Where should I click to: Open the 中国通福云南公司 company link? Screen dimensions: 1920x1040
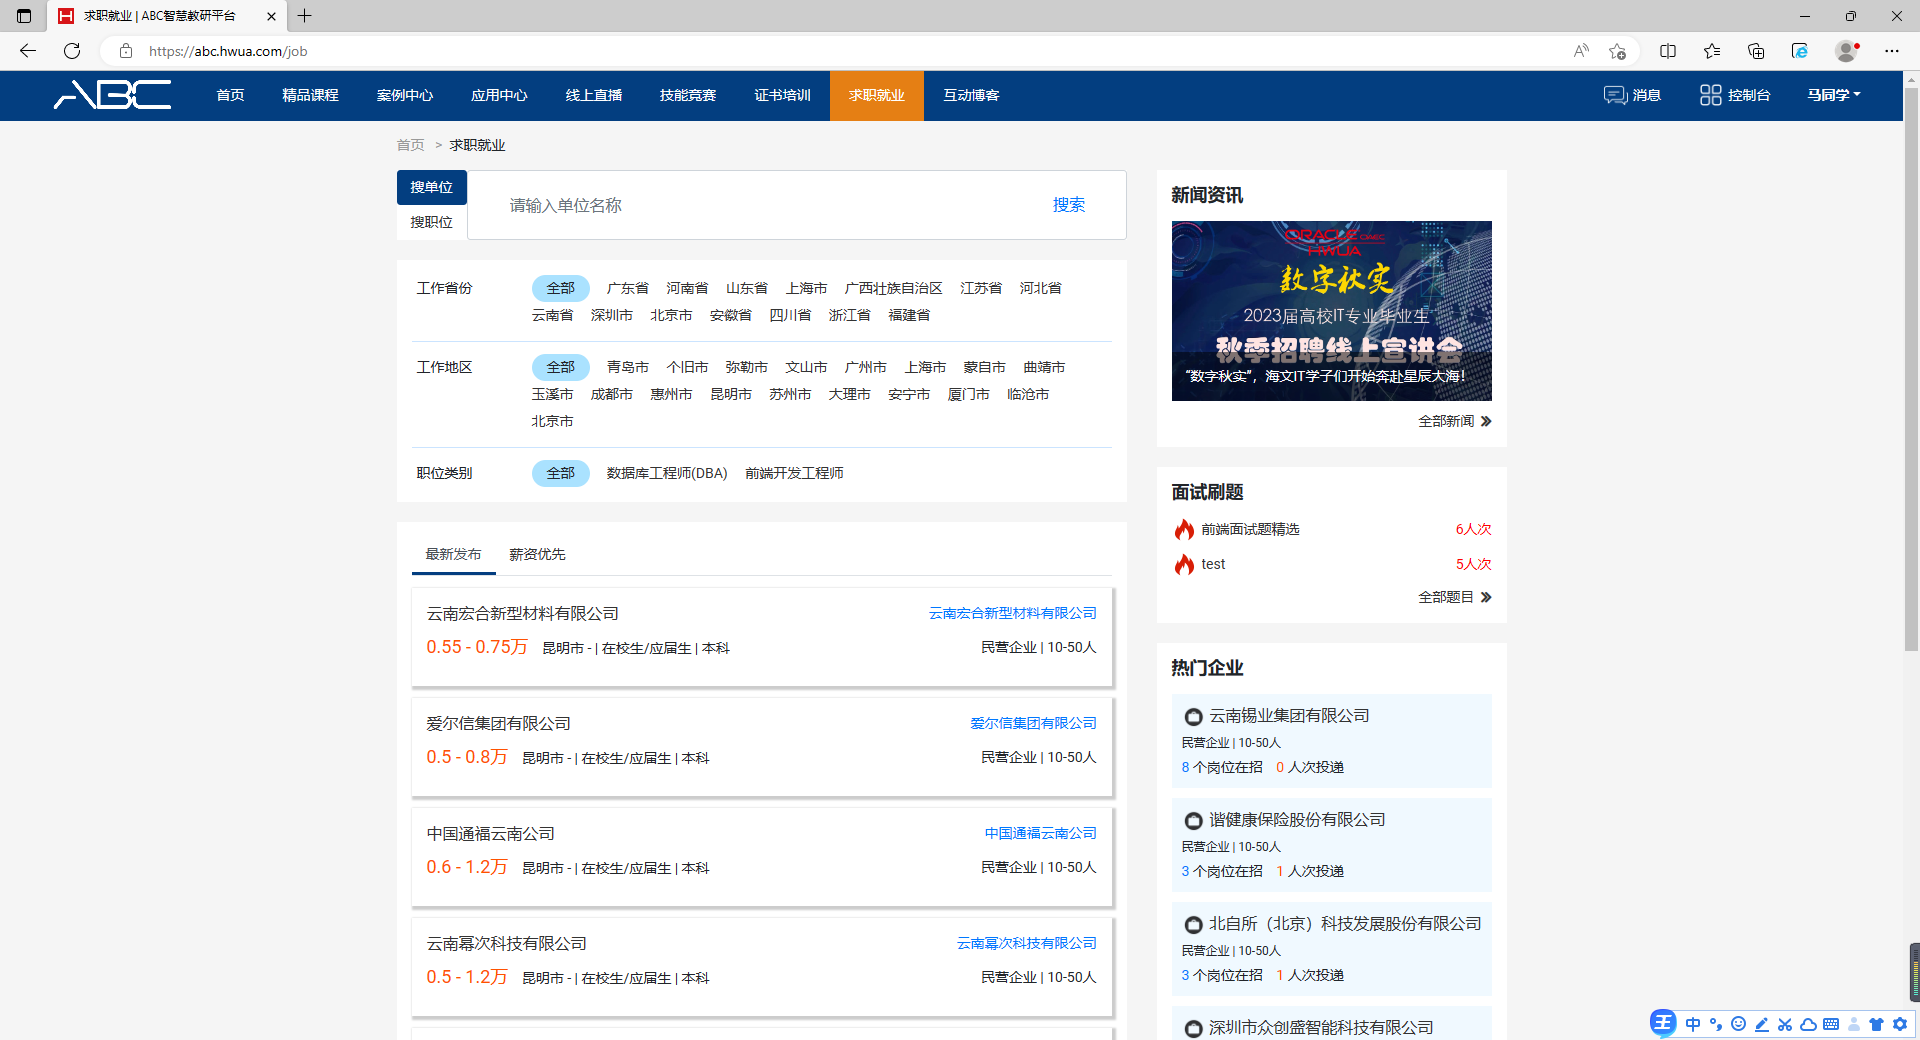(1040, 833)
